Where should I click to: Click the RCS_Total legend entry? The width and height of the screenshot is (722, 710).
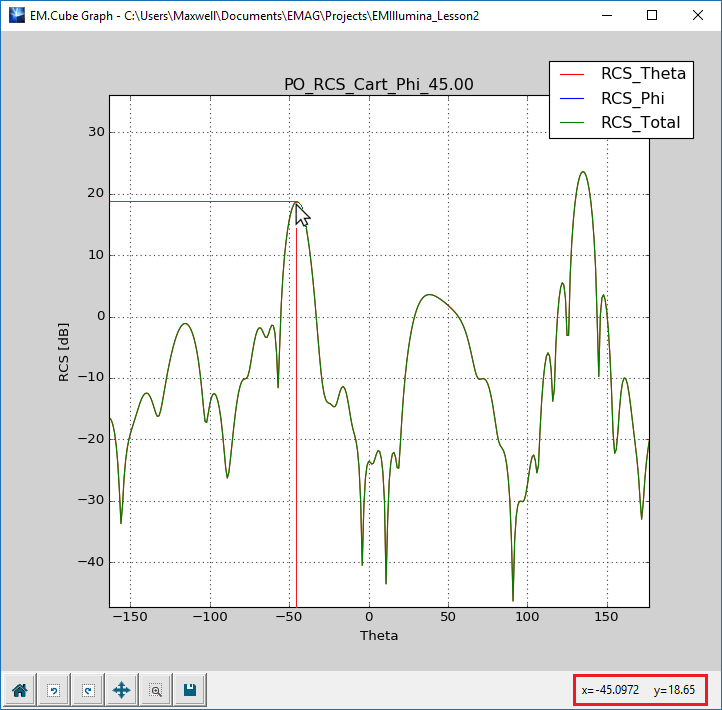click(x=640, y=123)
